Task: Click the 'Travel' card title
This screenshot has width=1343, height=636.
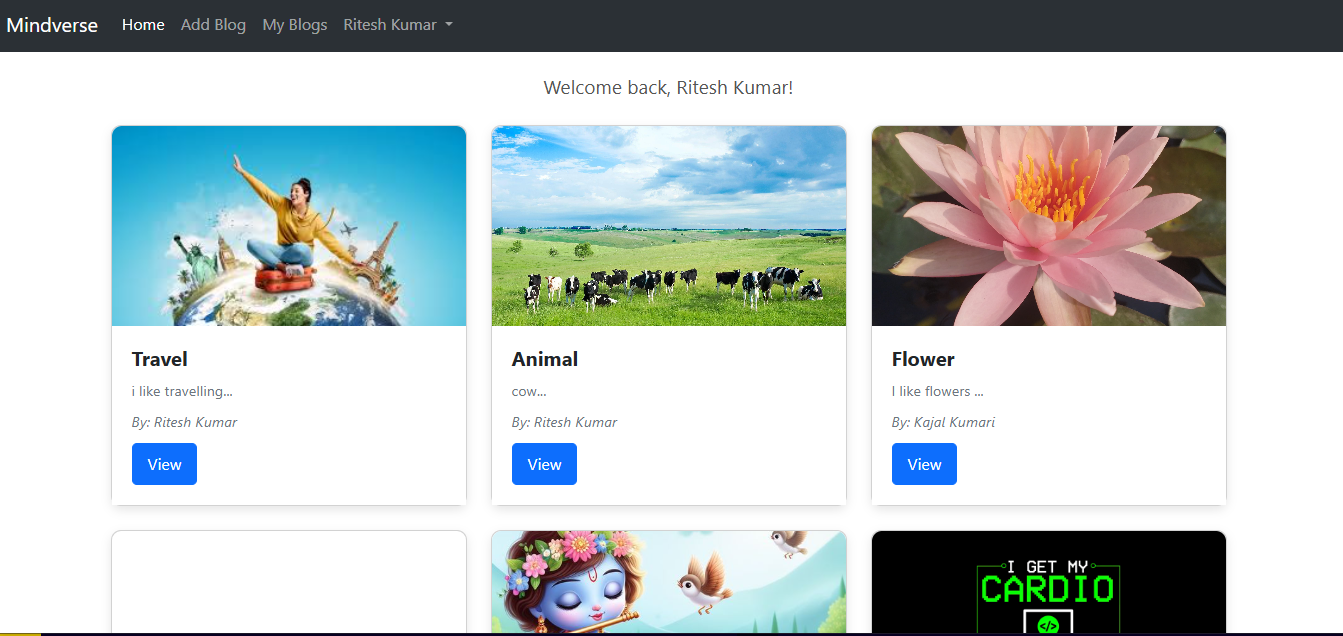Action: click(x=160, y=359)
